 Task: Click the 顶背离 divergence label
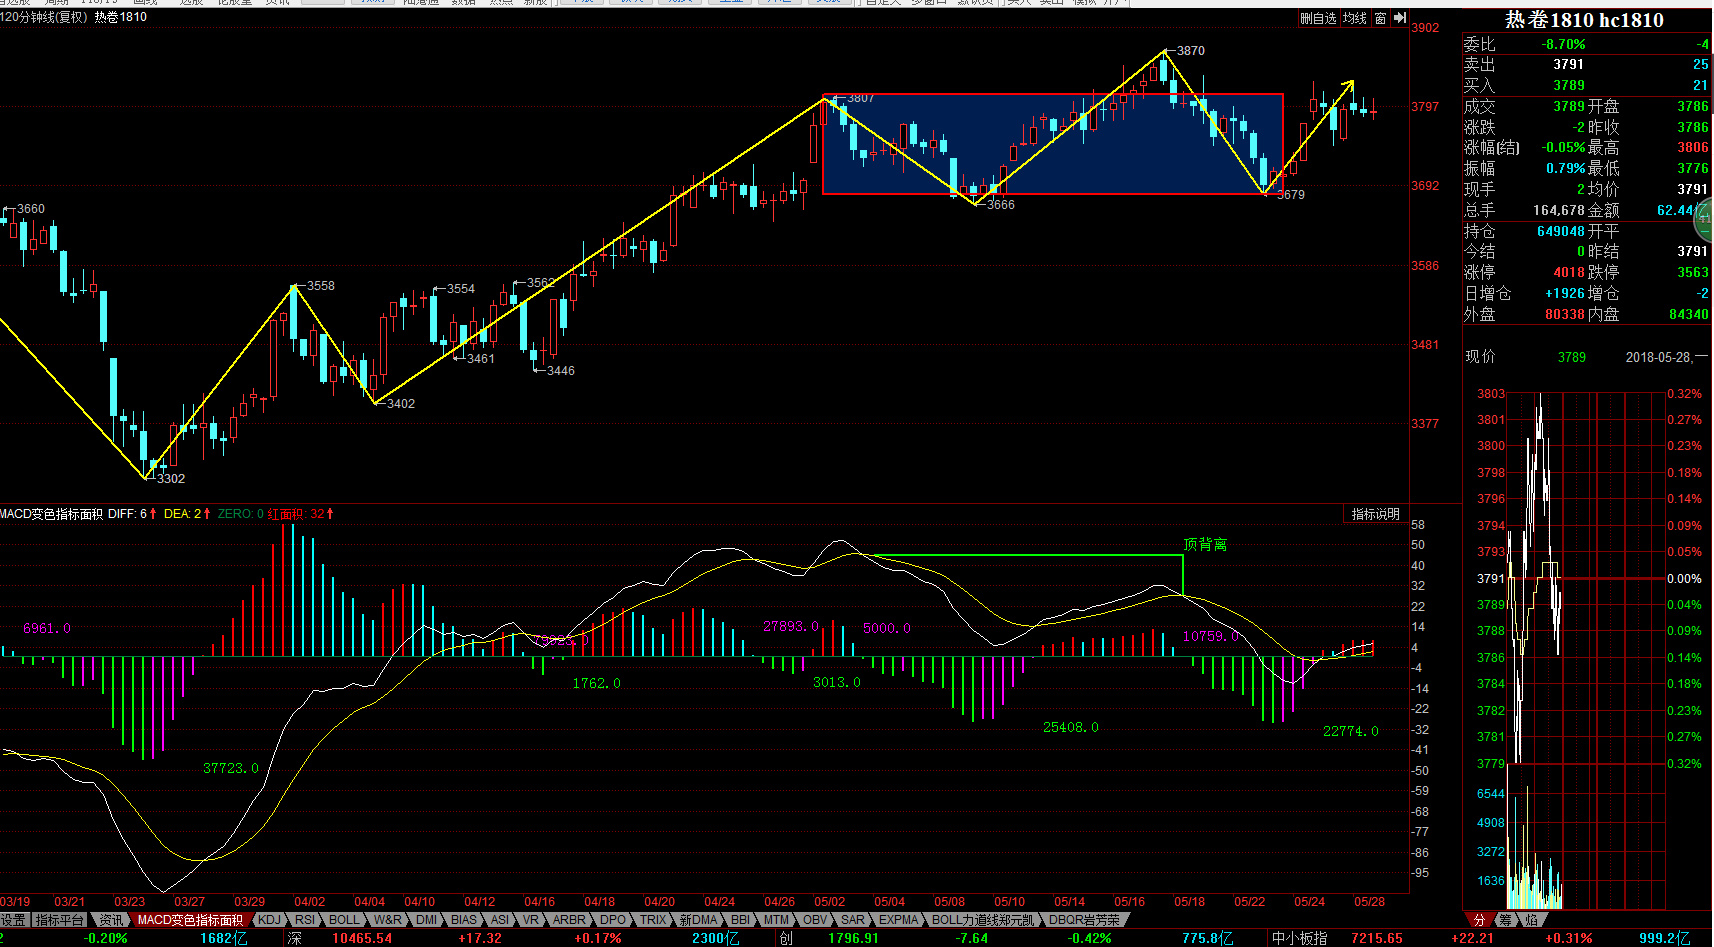(1205, 544)
